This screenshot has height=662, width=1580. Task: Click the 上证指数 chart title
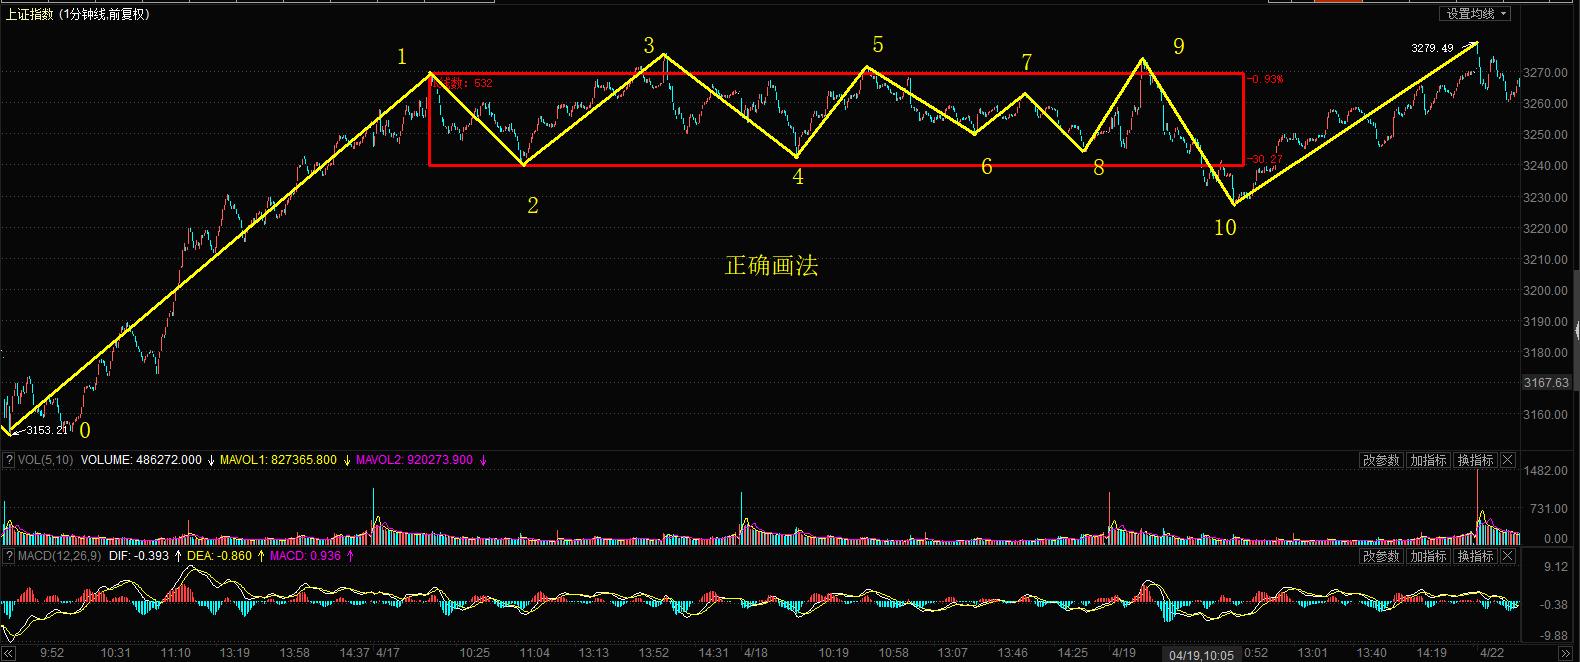point(28,14)
